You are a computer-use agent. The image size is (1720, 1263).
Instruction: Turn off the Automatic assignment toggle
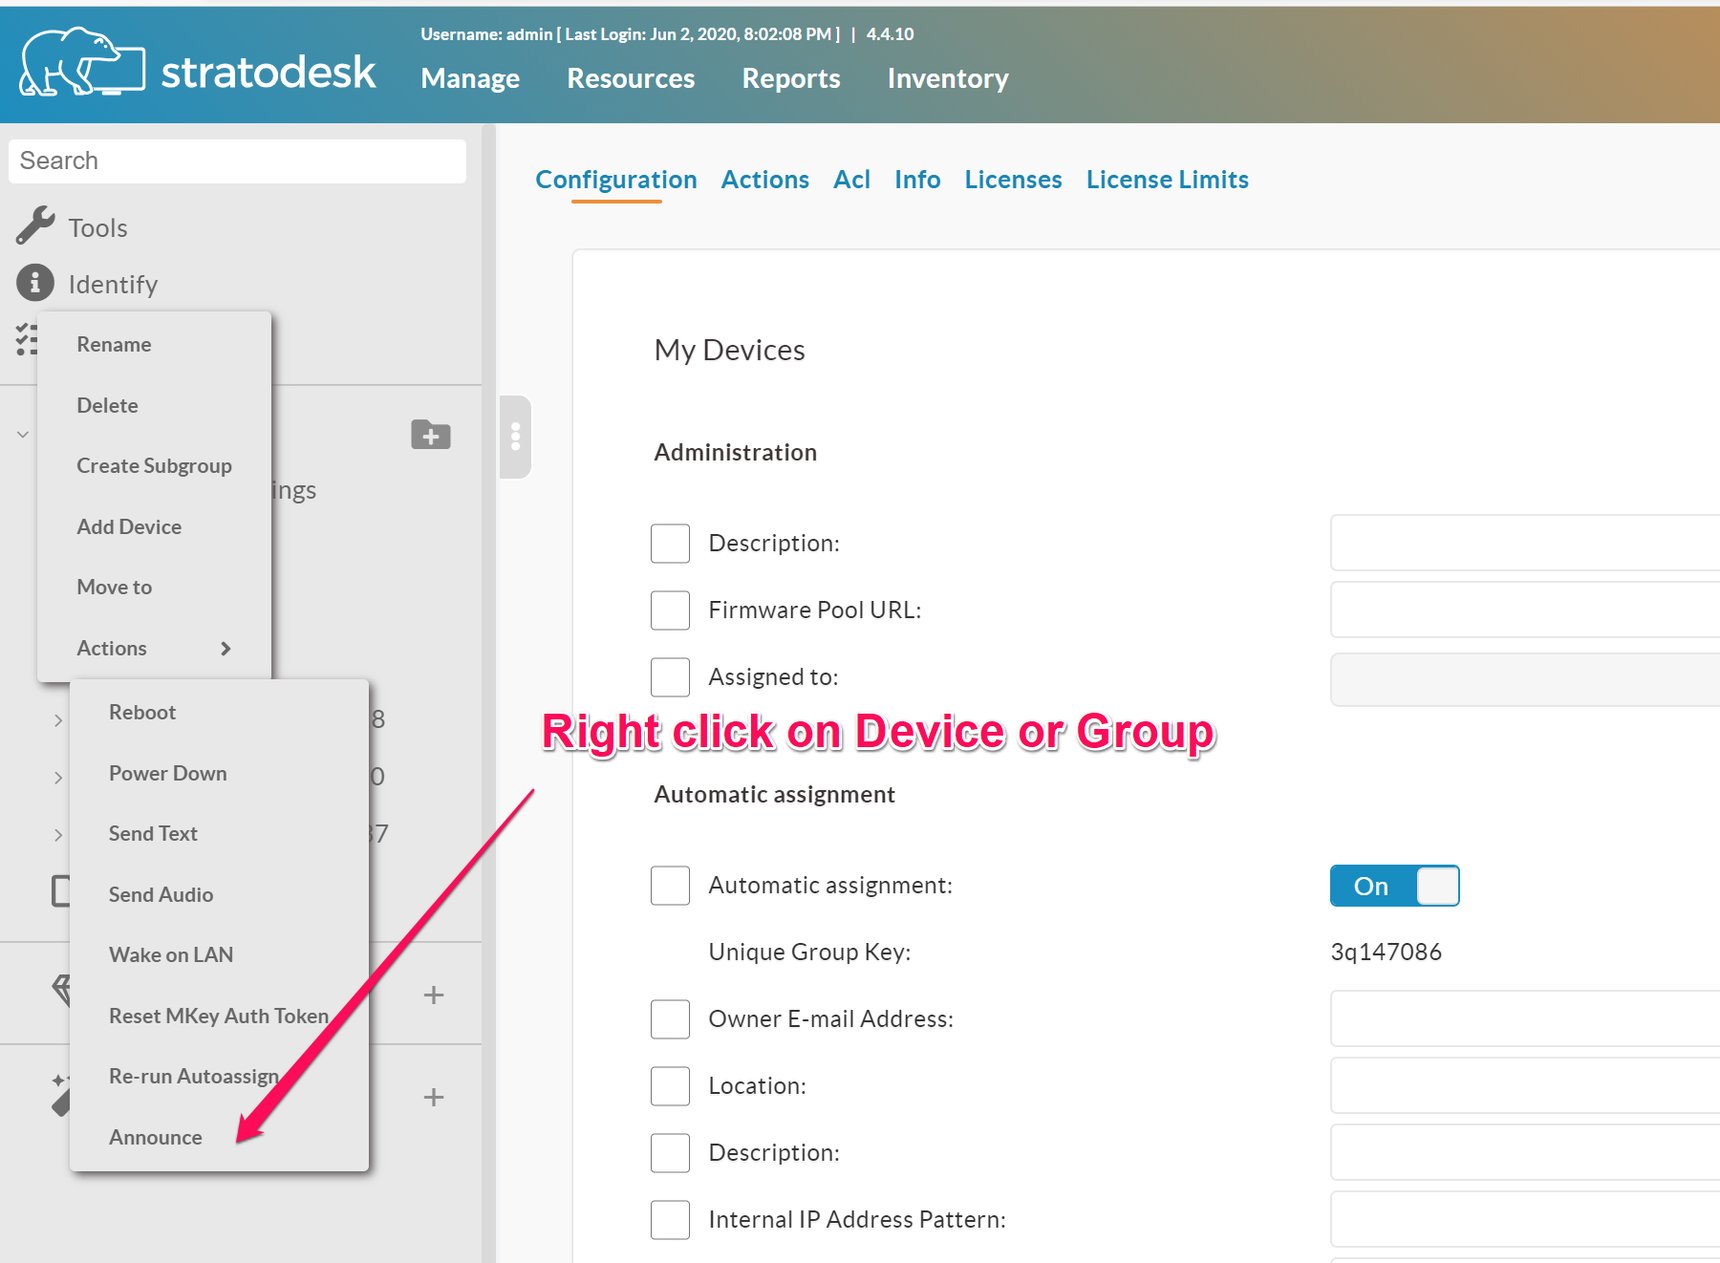[1394, 886]
